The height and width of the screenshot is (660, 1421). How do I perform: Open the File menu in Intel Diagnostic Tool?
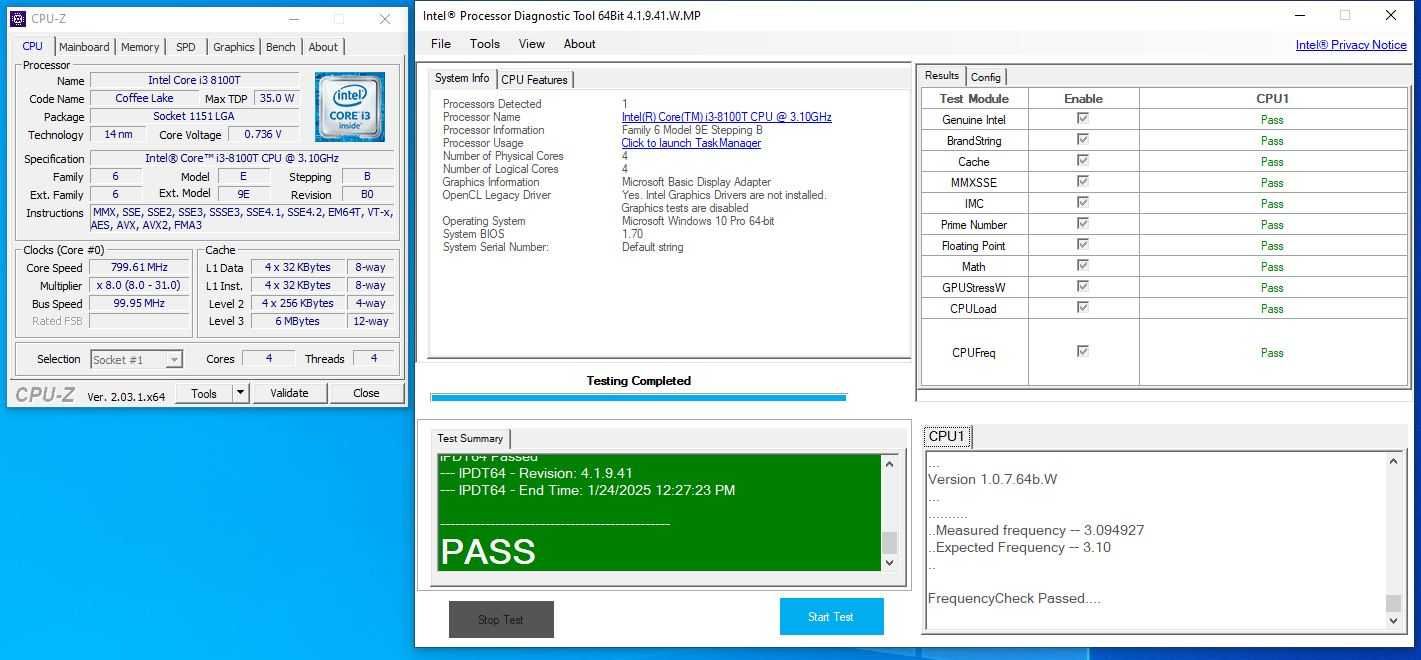441,44
